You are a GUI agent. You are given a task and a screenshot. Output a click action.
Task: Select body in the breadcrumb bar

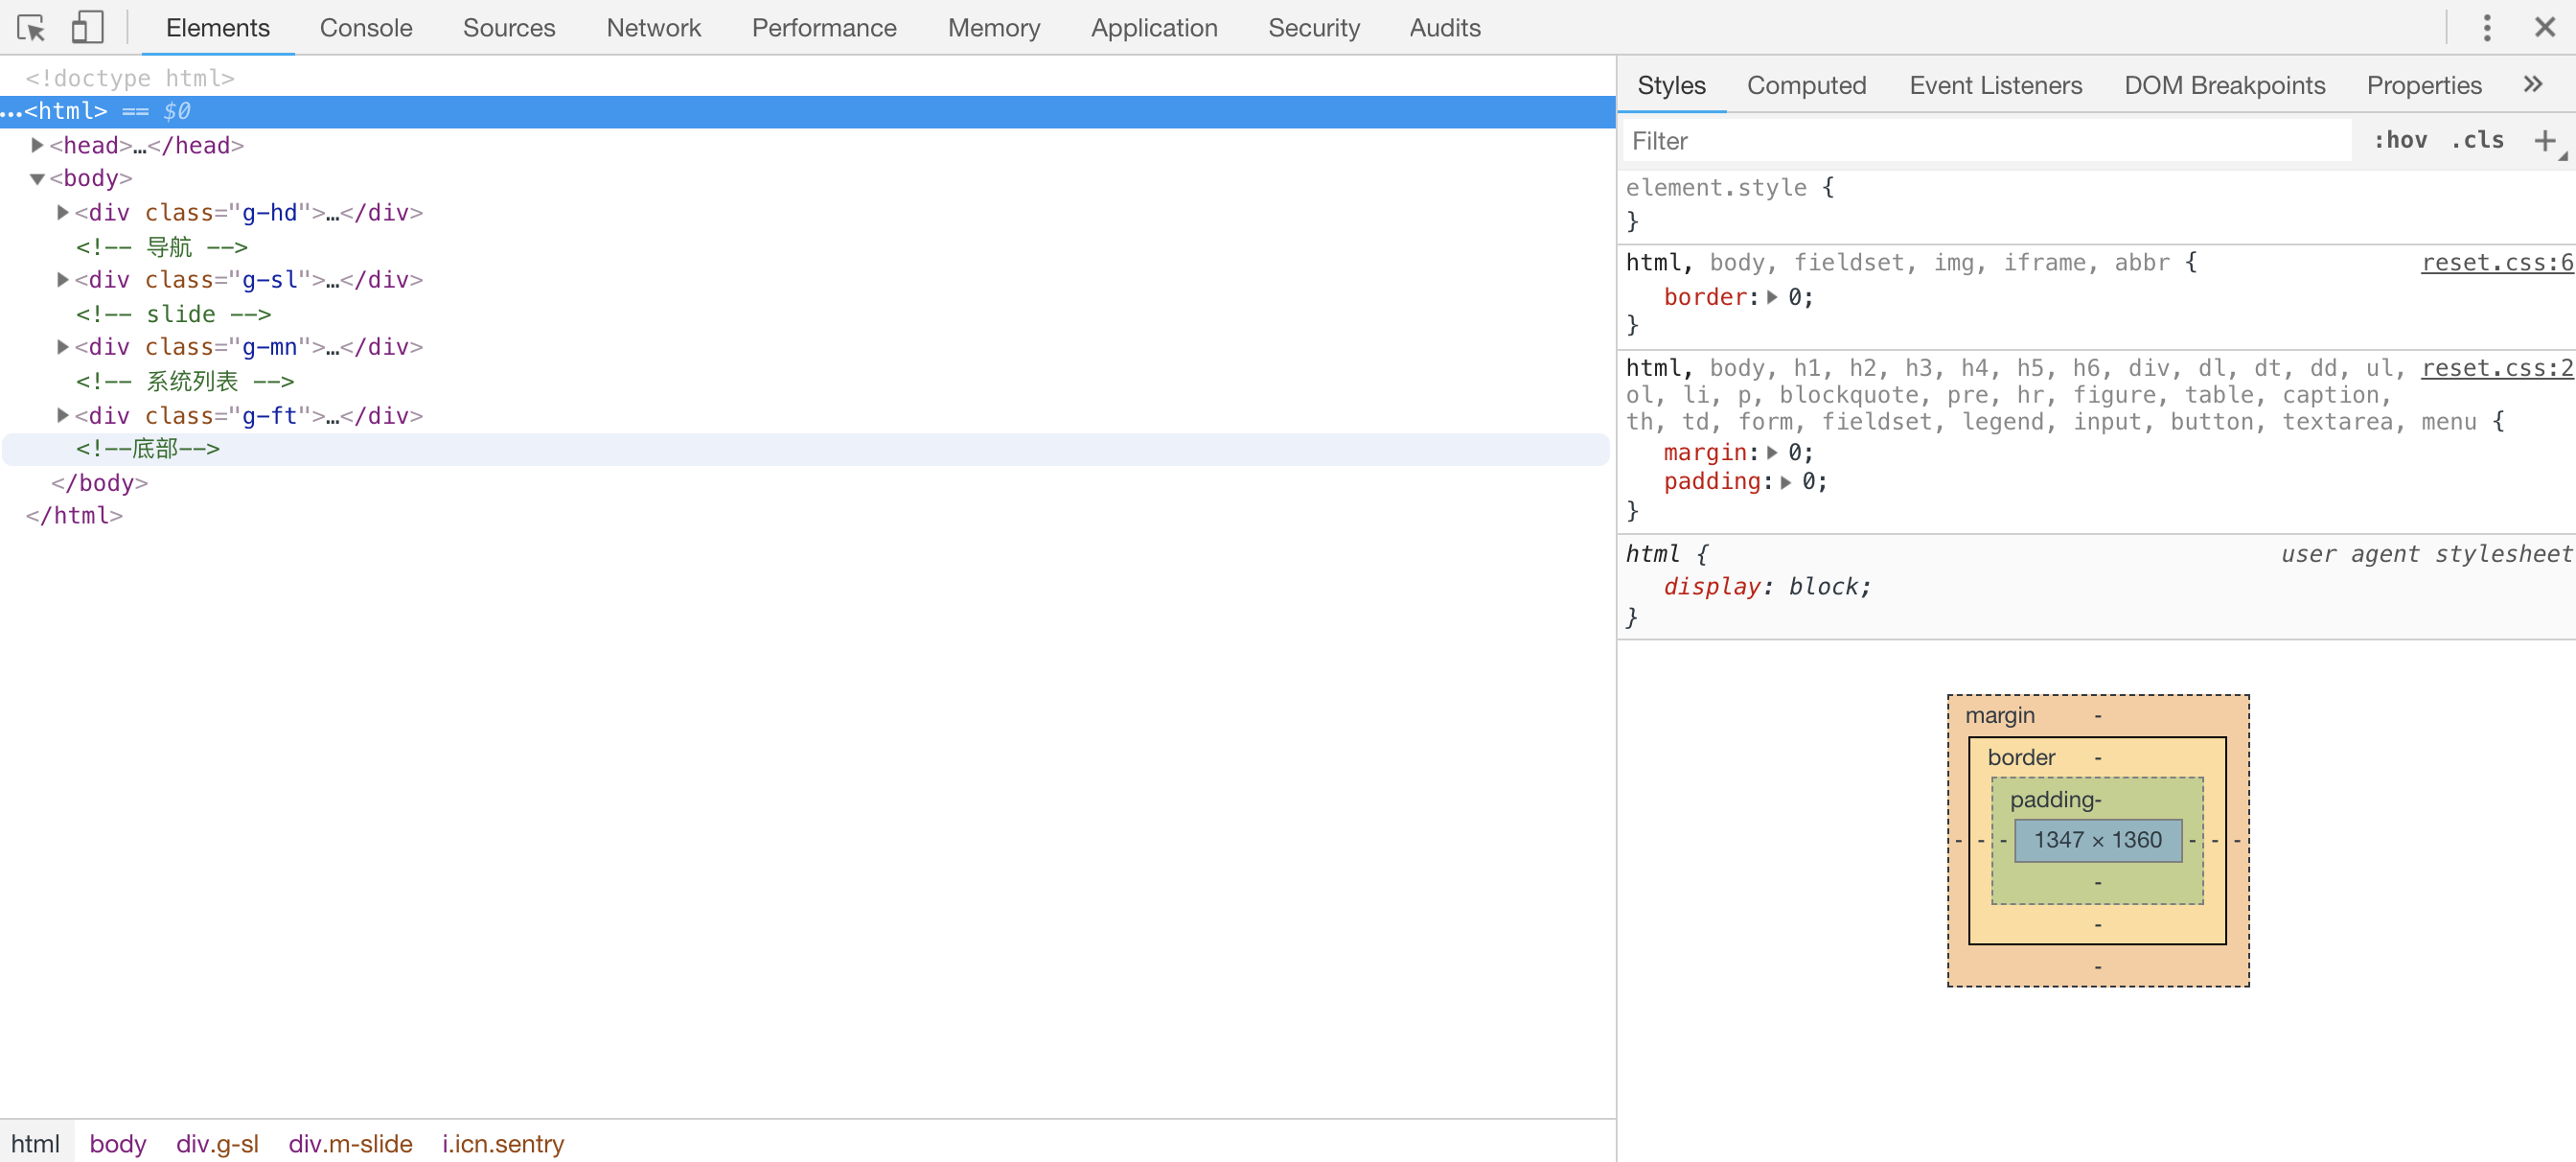click(x=118, y=1143)
